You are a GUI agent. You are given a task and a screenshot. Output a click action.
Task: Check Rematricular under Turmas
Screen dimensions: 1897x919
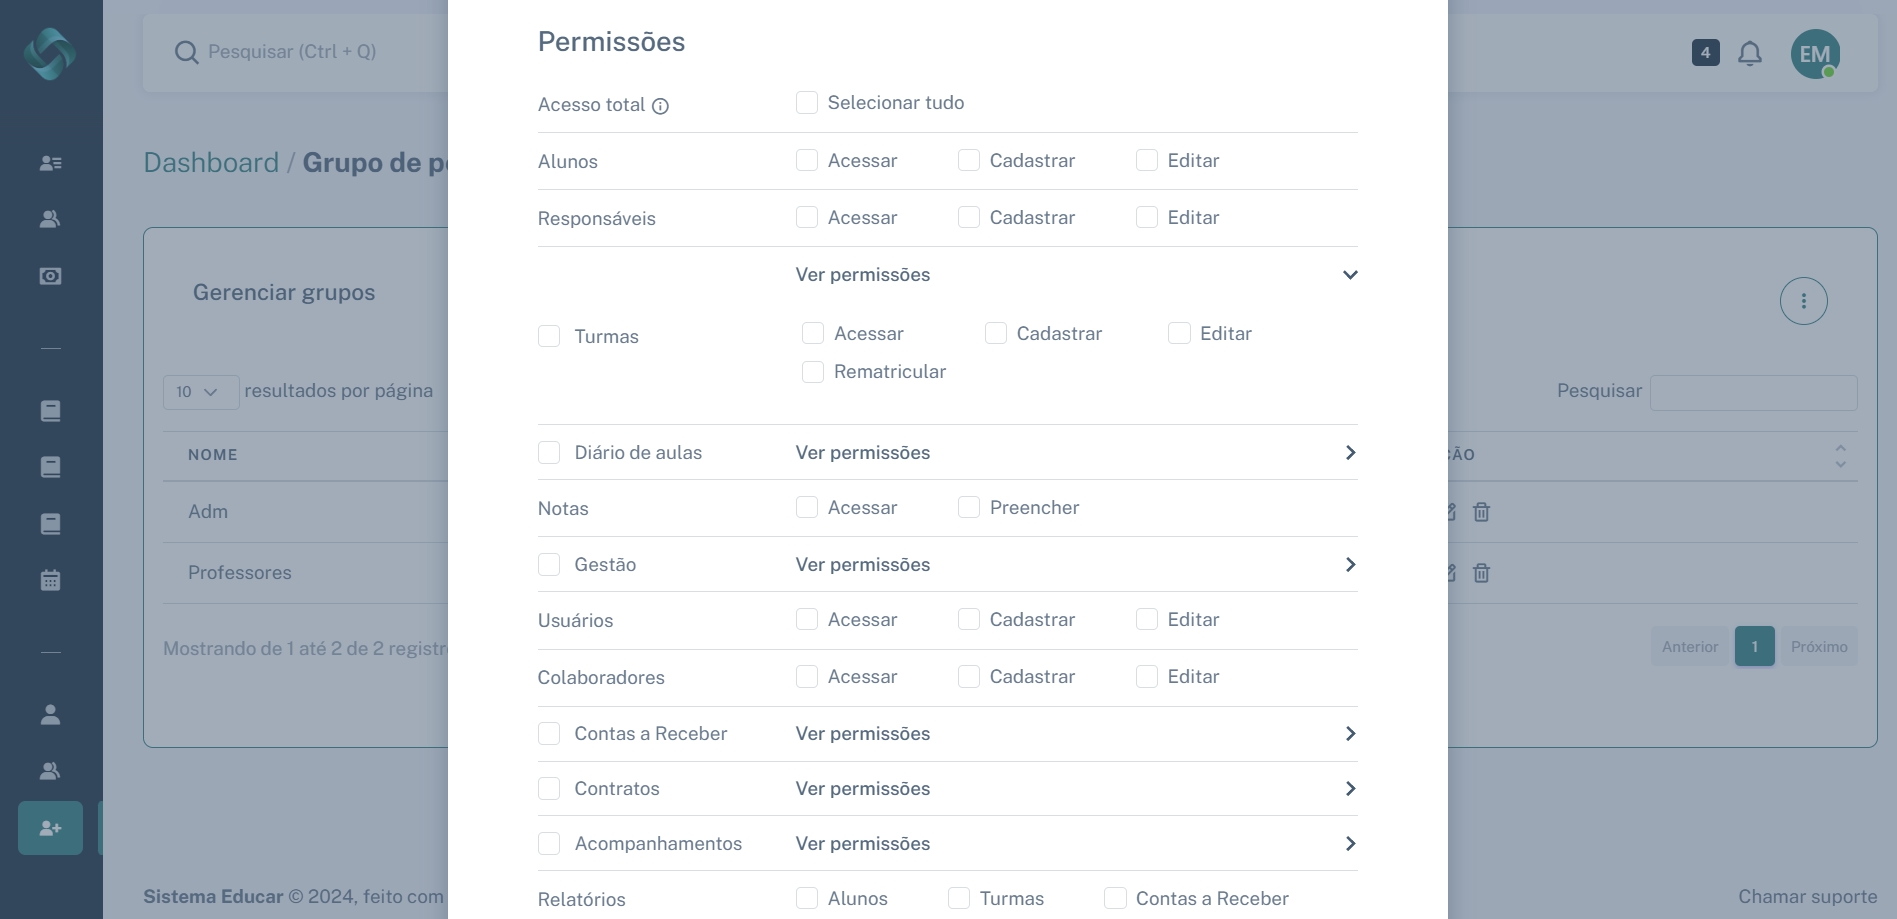[x=813, y=372]
